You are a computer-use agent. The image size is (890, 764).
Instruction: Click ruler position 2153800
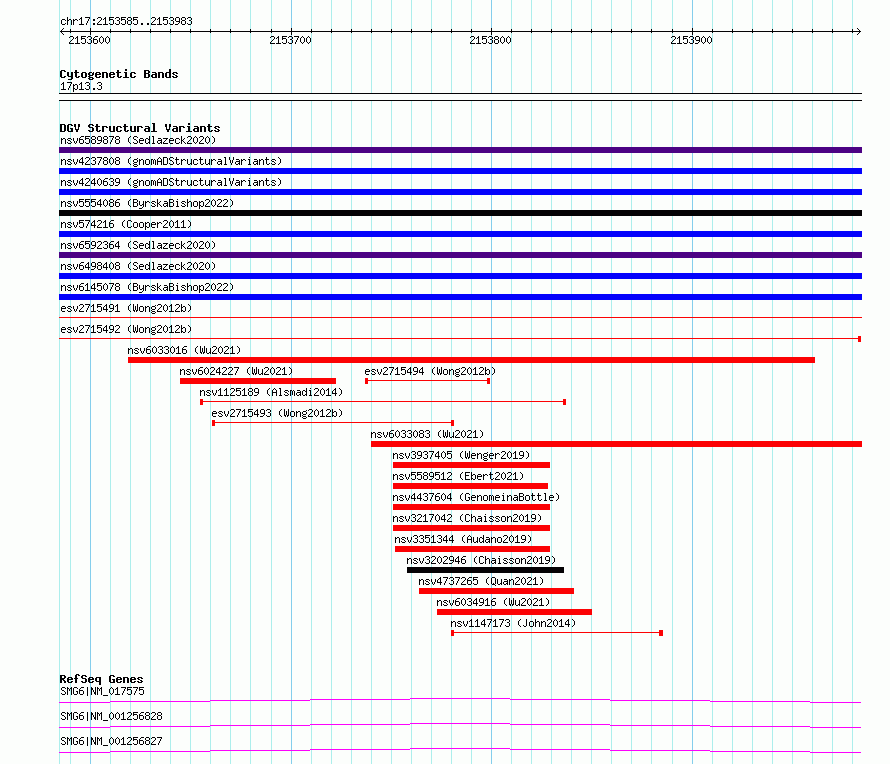[x=490, y=40]
